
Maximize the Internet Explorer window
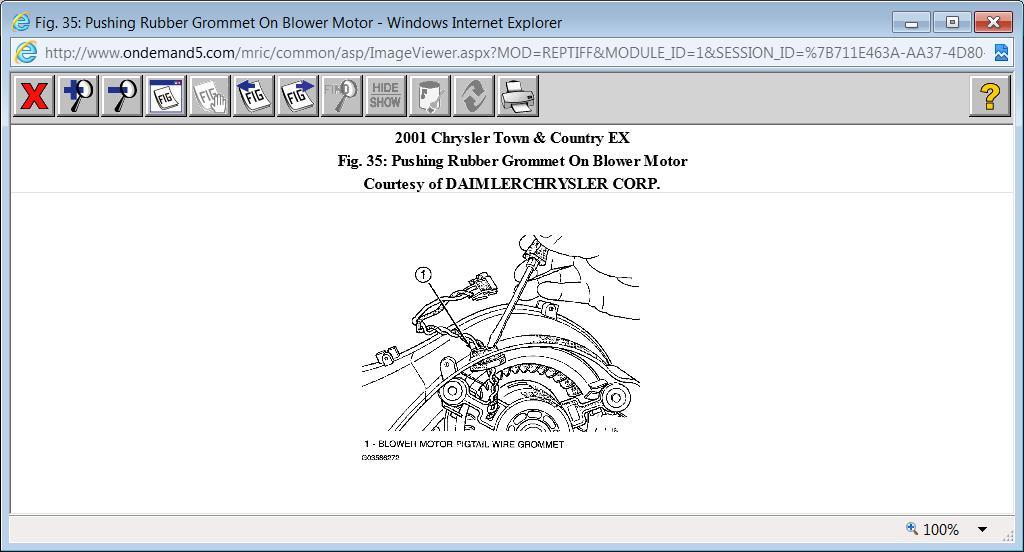pyautogui.click(x=952, y=23)
